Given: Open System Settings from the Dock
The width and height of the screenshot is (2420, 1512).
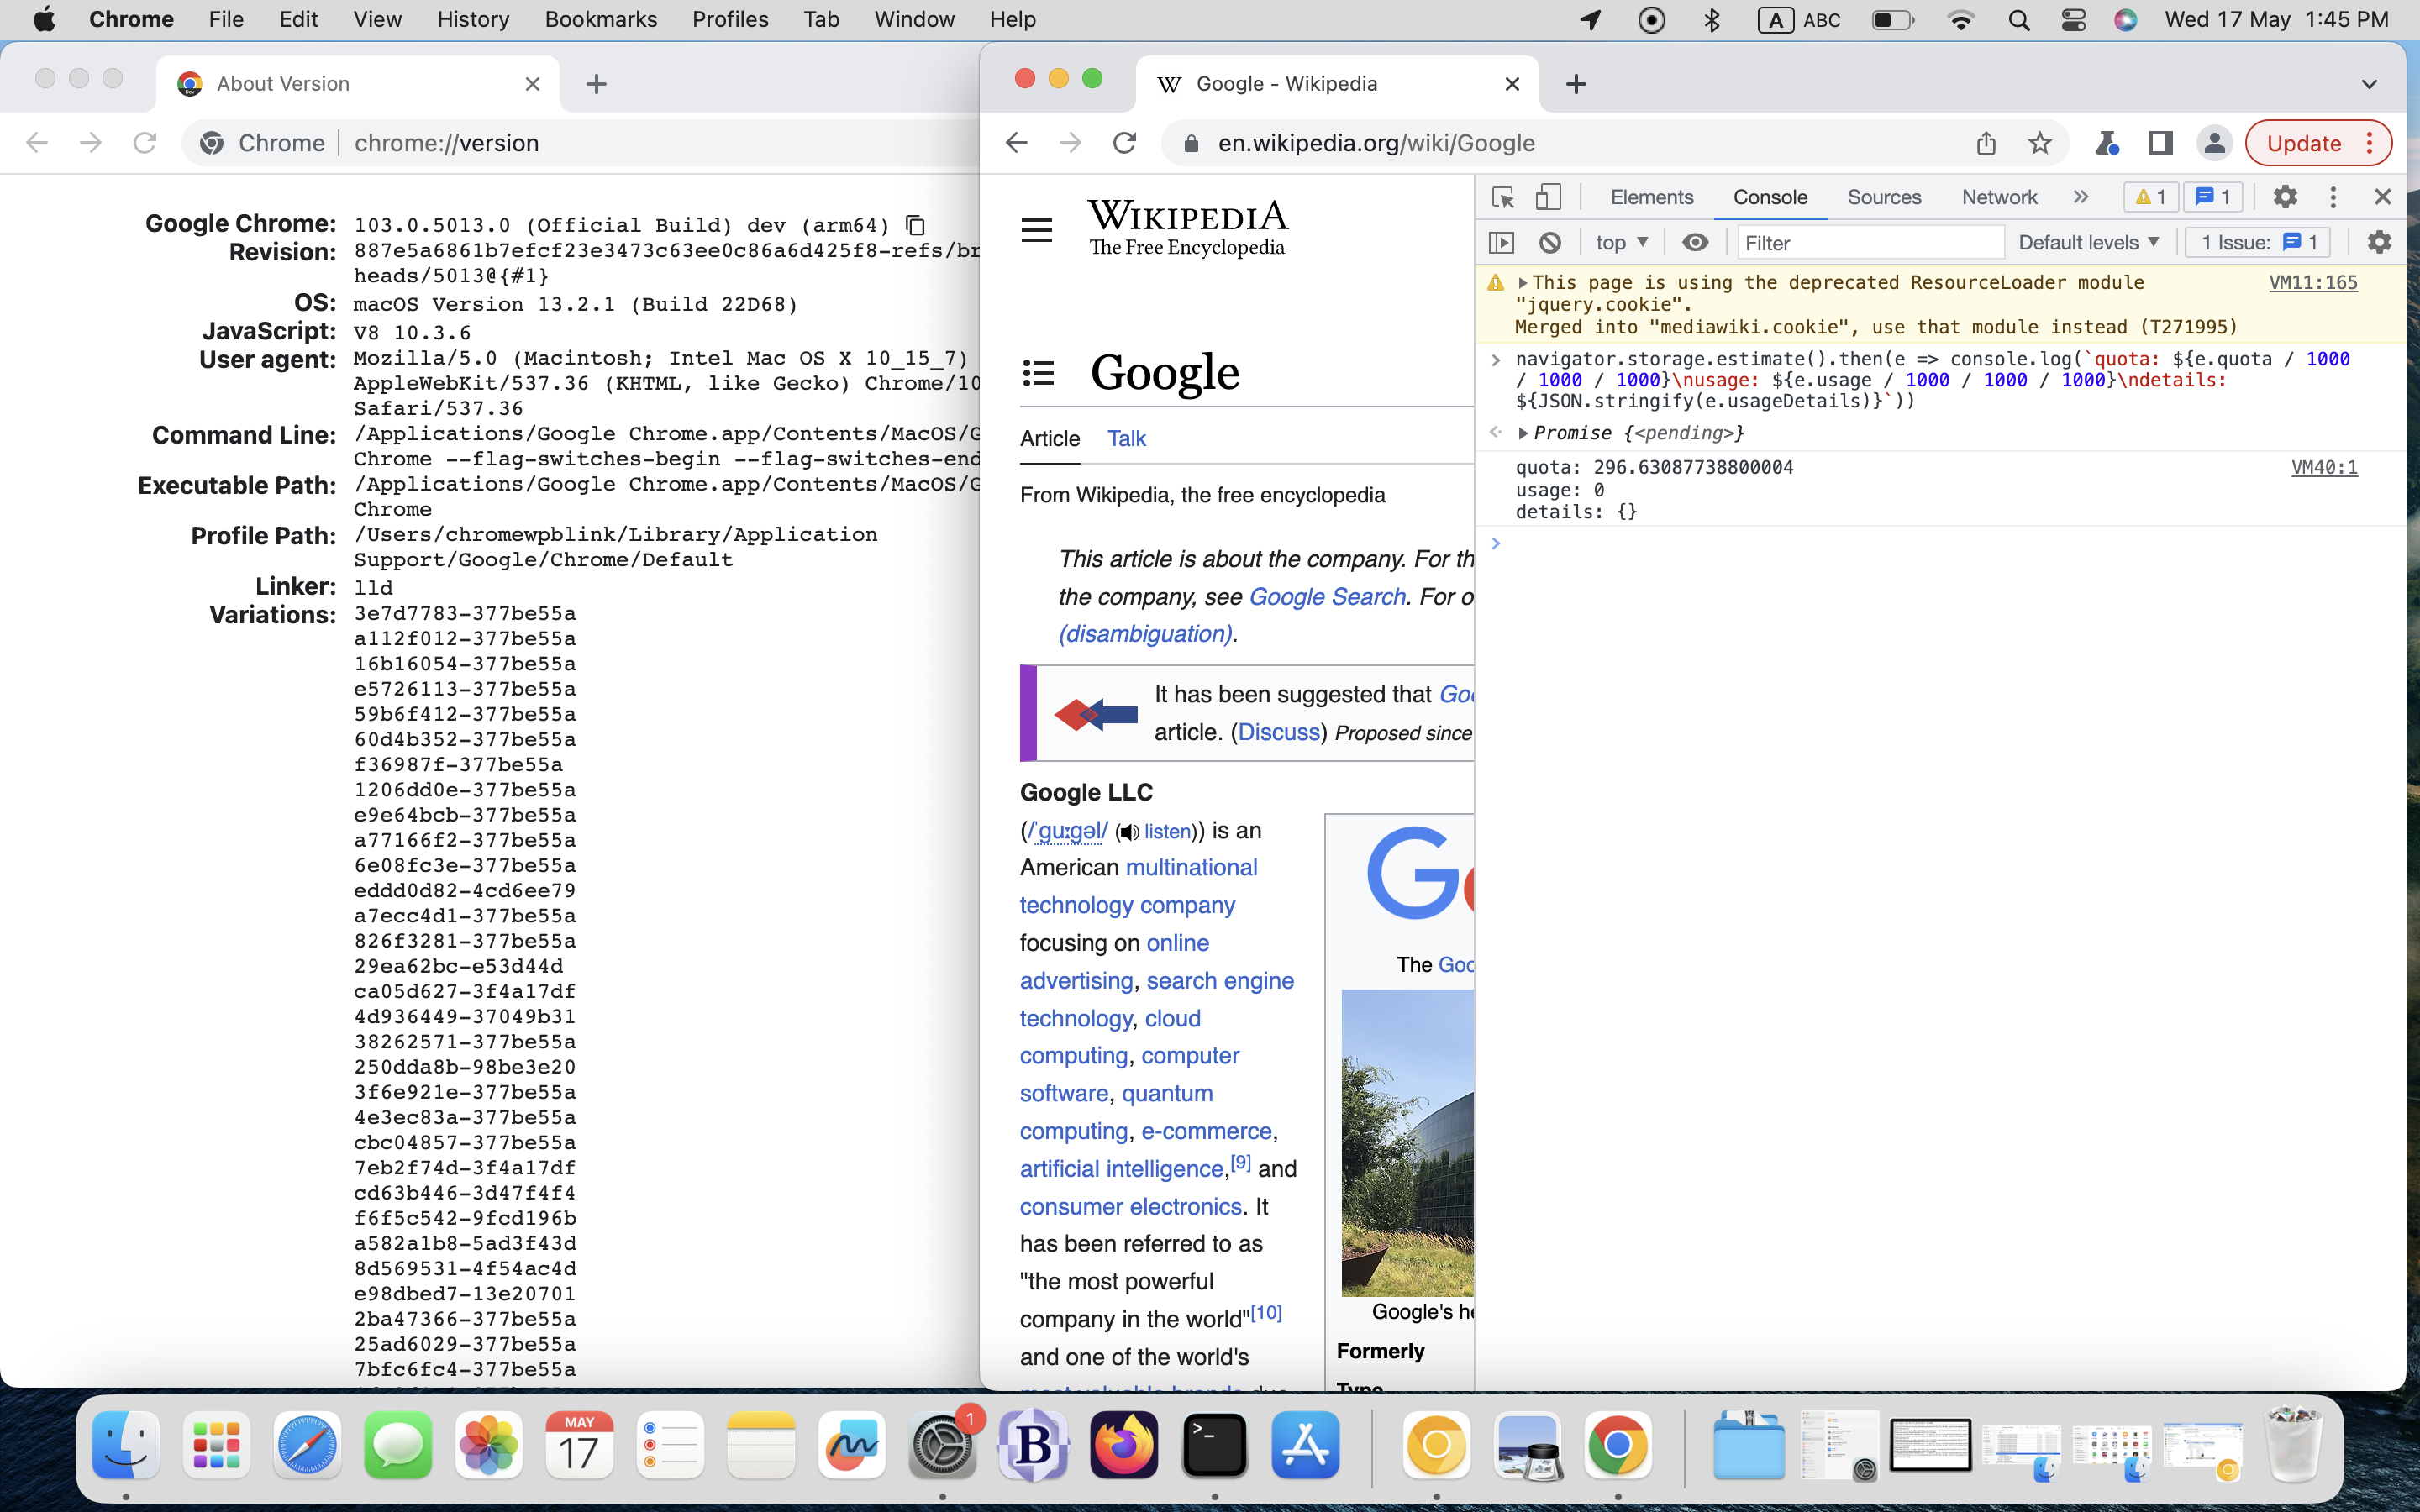Looking at the screenshot, I should tap(943, 1445).
